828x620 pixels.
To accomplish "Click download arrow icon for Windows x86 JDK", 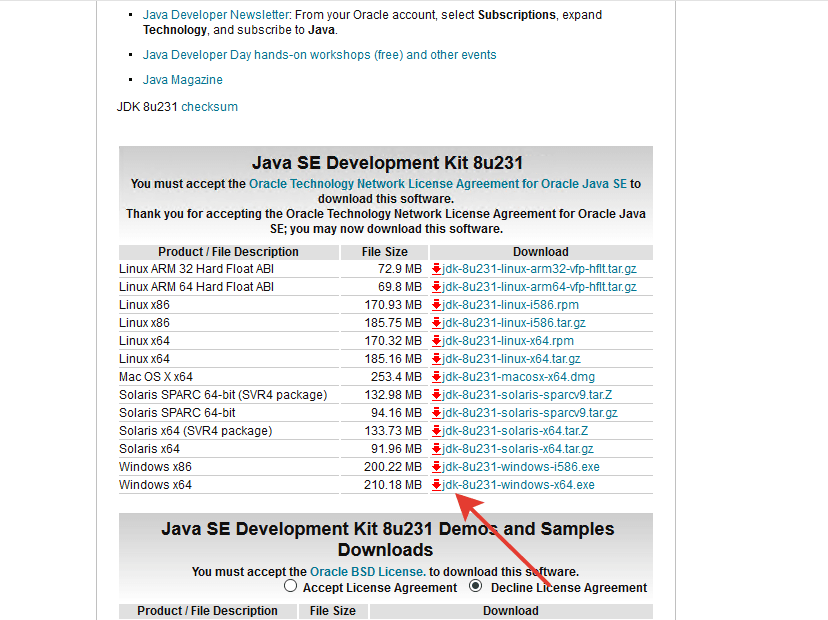I will [437, 467].
